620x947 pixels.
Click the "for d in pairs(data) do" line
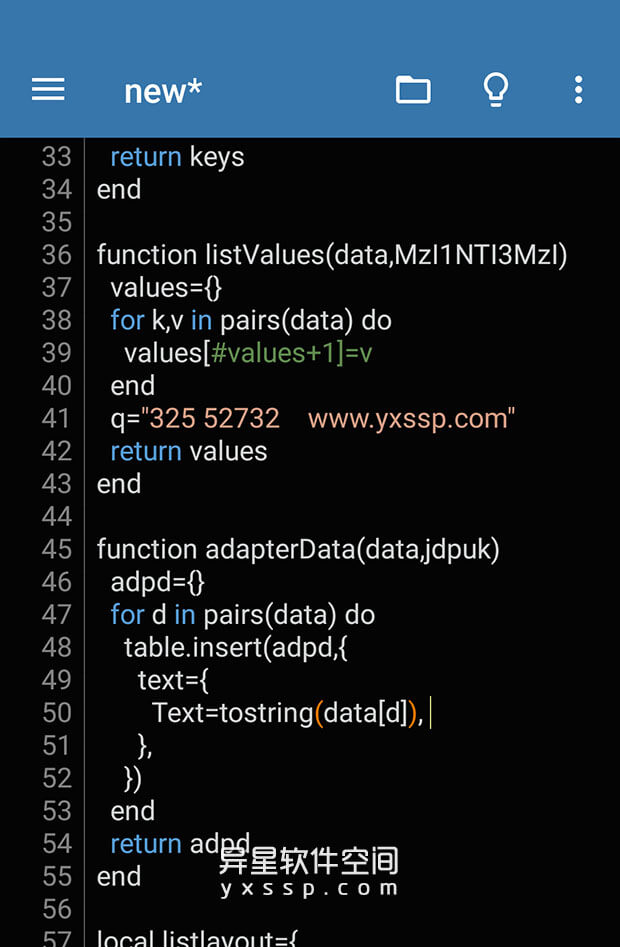tap(242, 615)
